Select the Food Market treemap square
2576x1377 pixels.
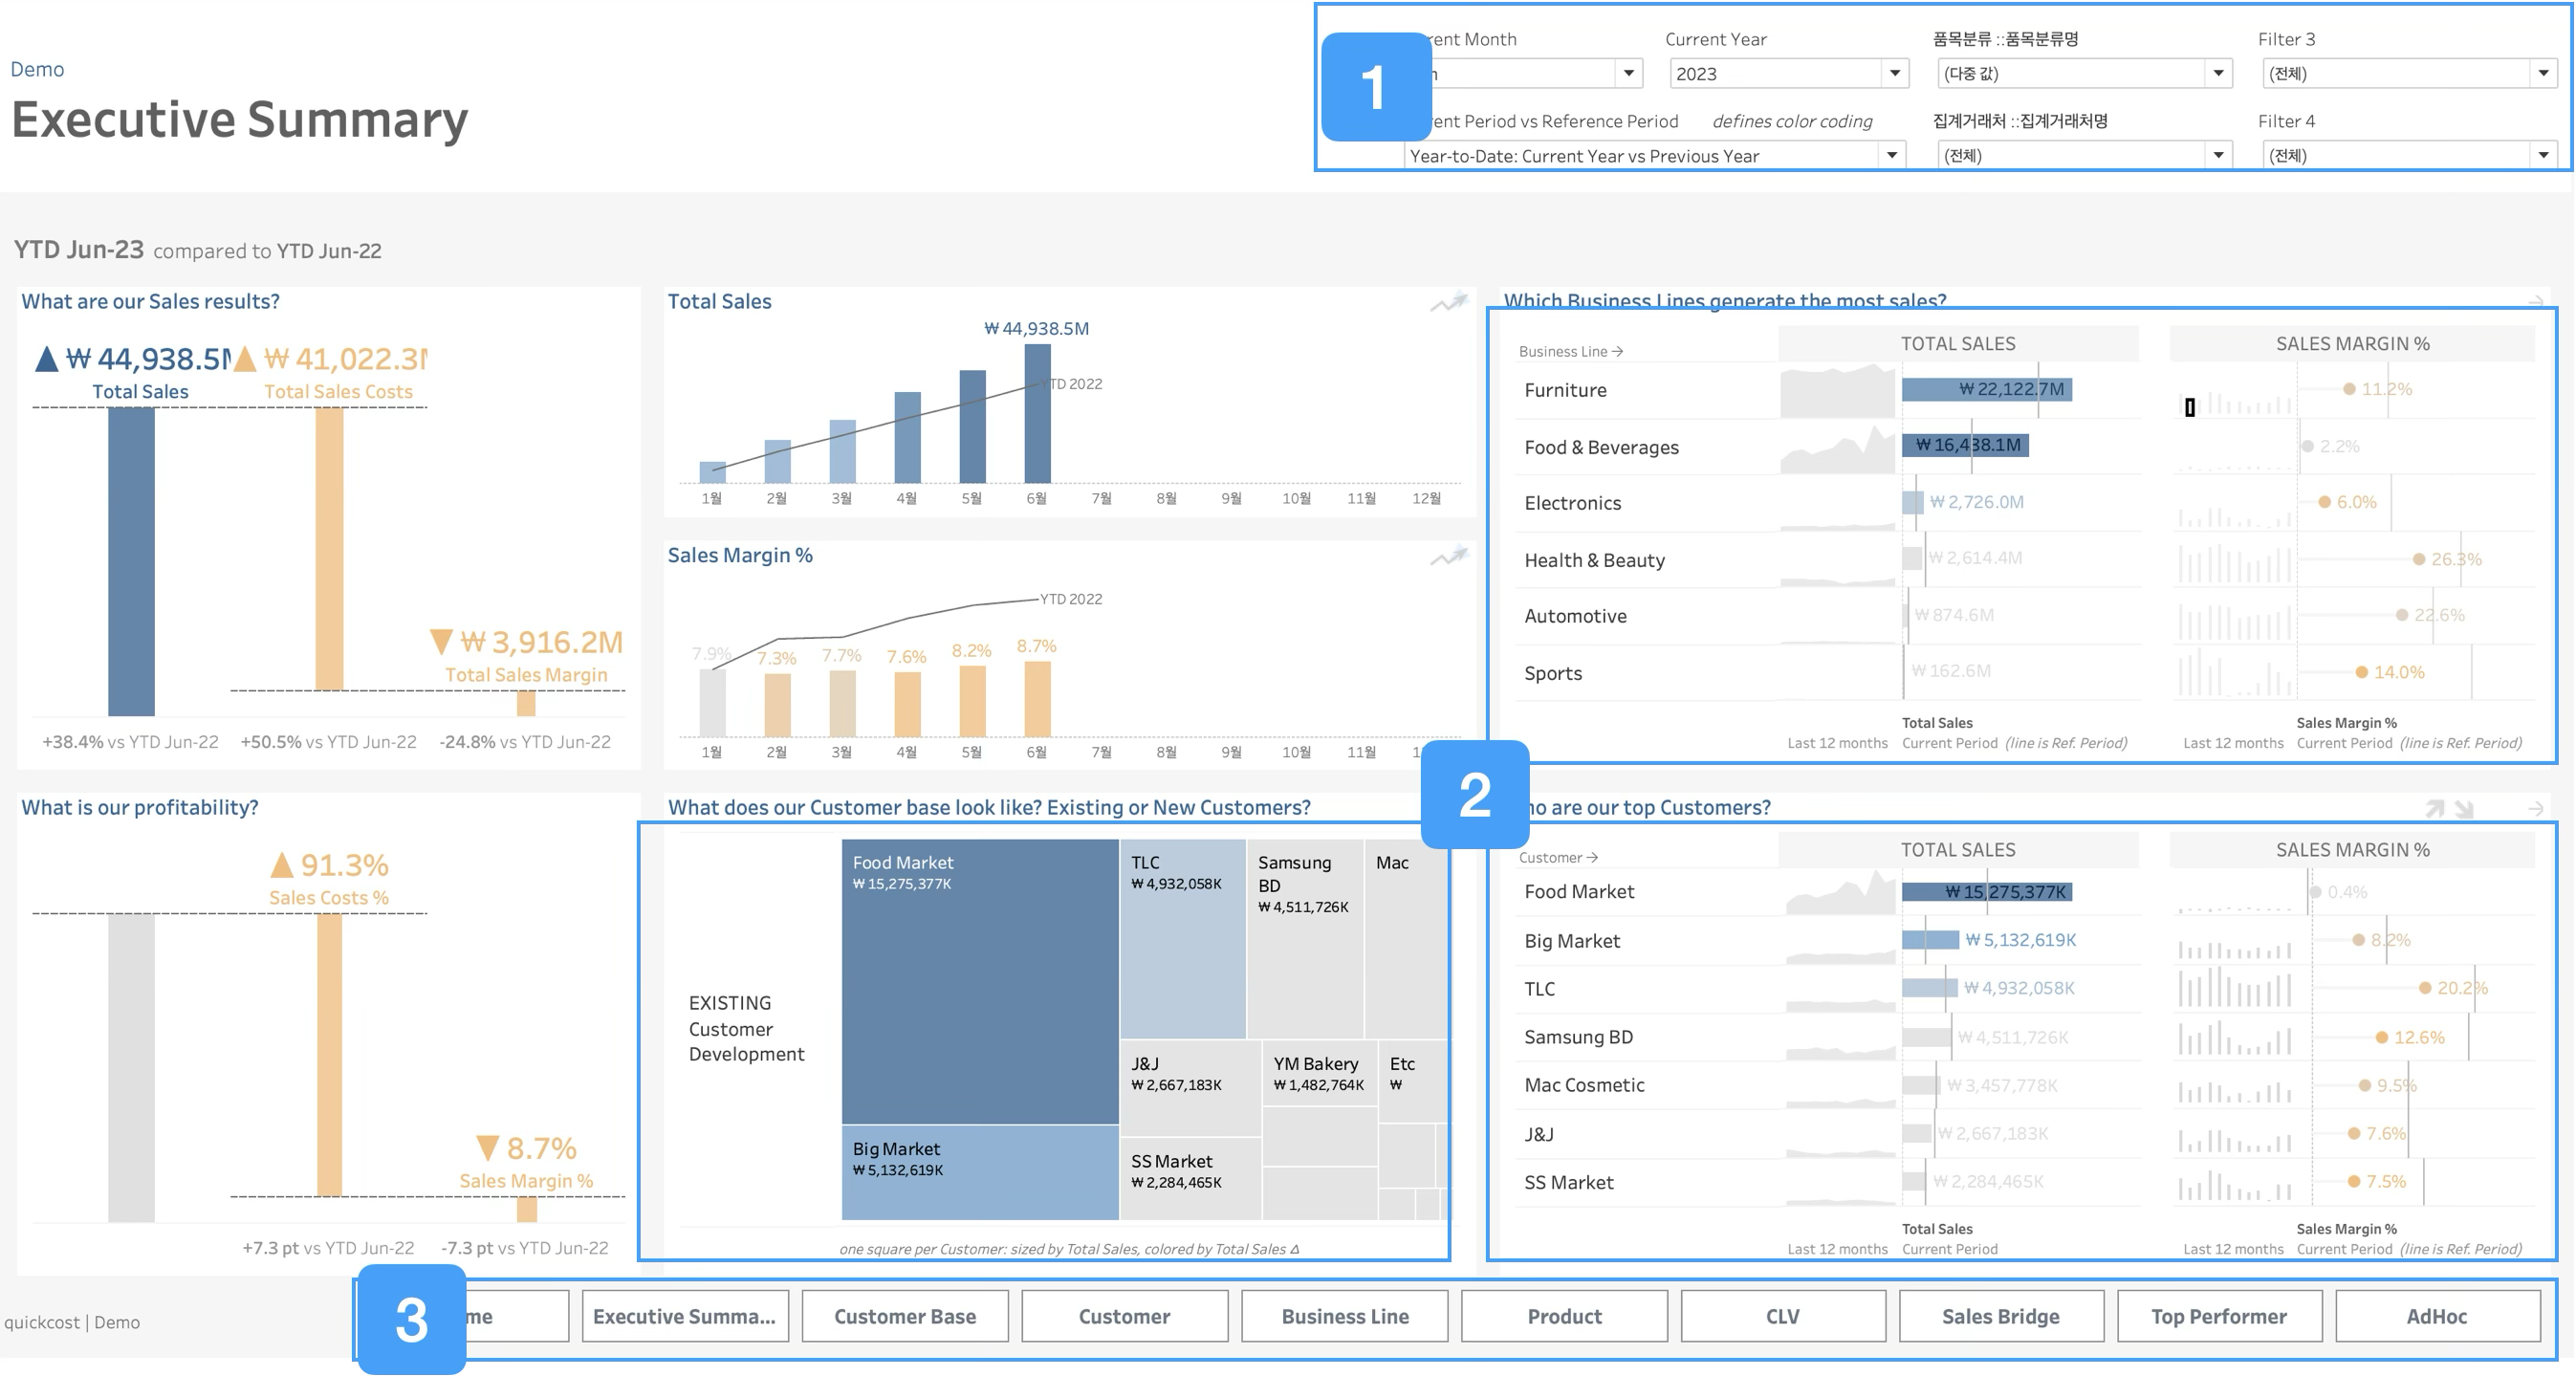[979, 990]
